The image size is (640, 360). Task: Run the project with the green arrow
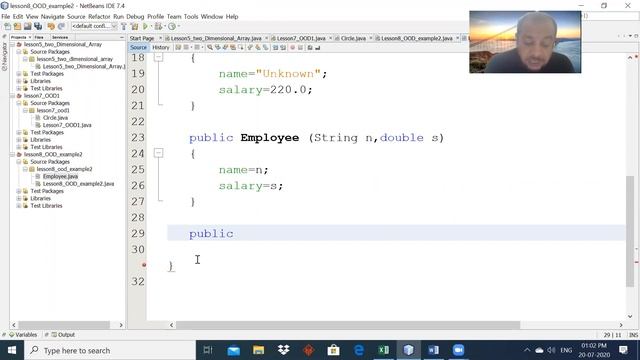coord(145,27)
